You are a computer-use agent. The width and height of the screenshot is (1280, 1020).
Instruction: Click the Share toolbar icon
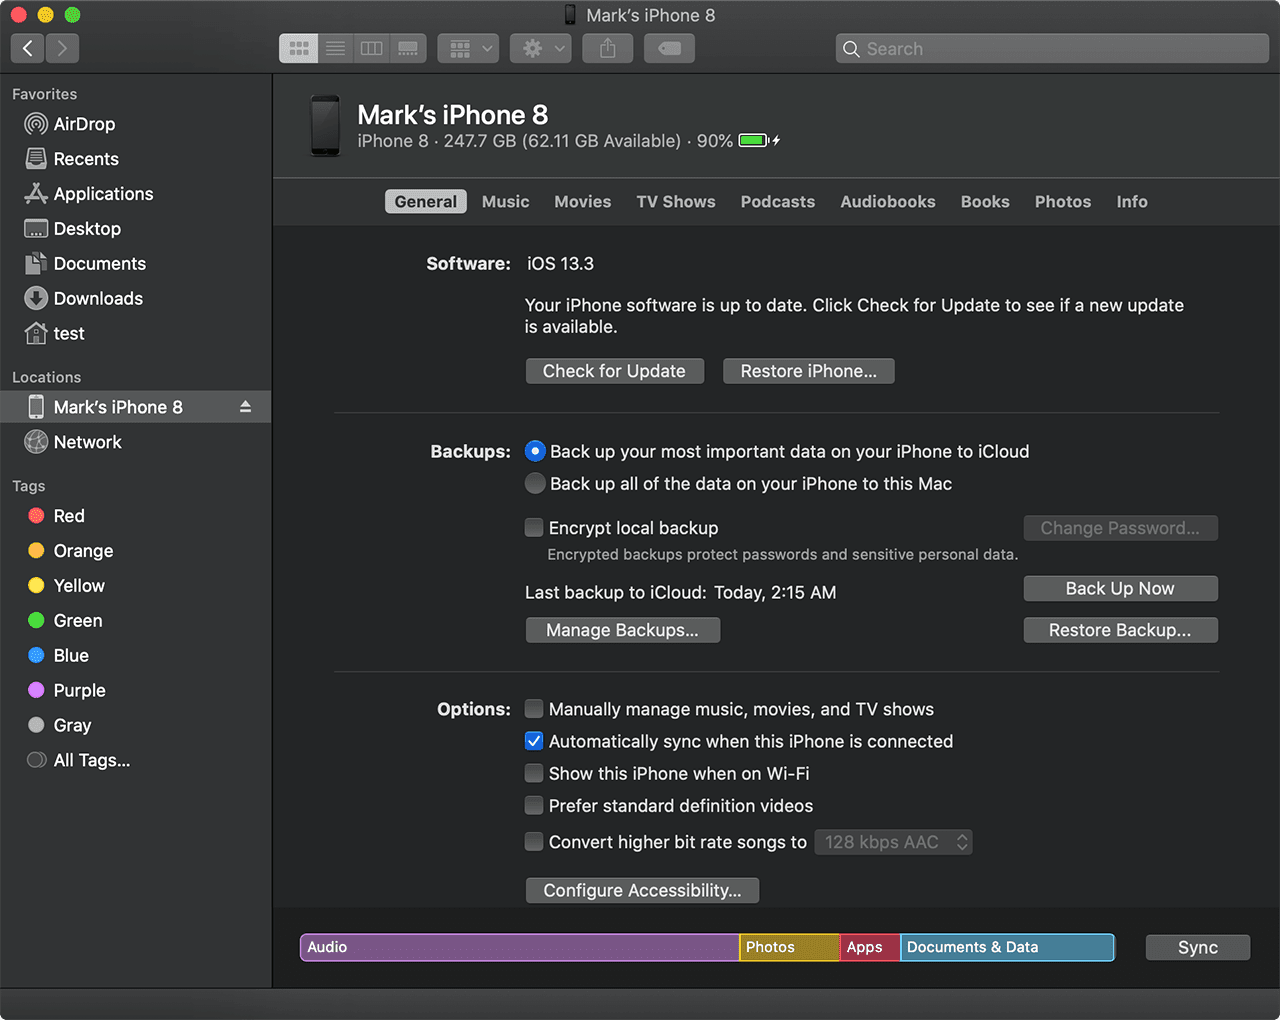pyautogui.click(x=608, y=48)
